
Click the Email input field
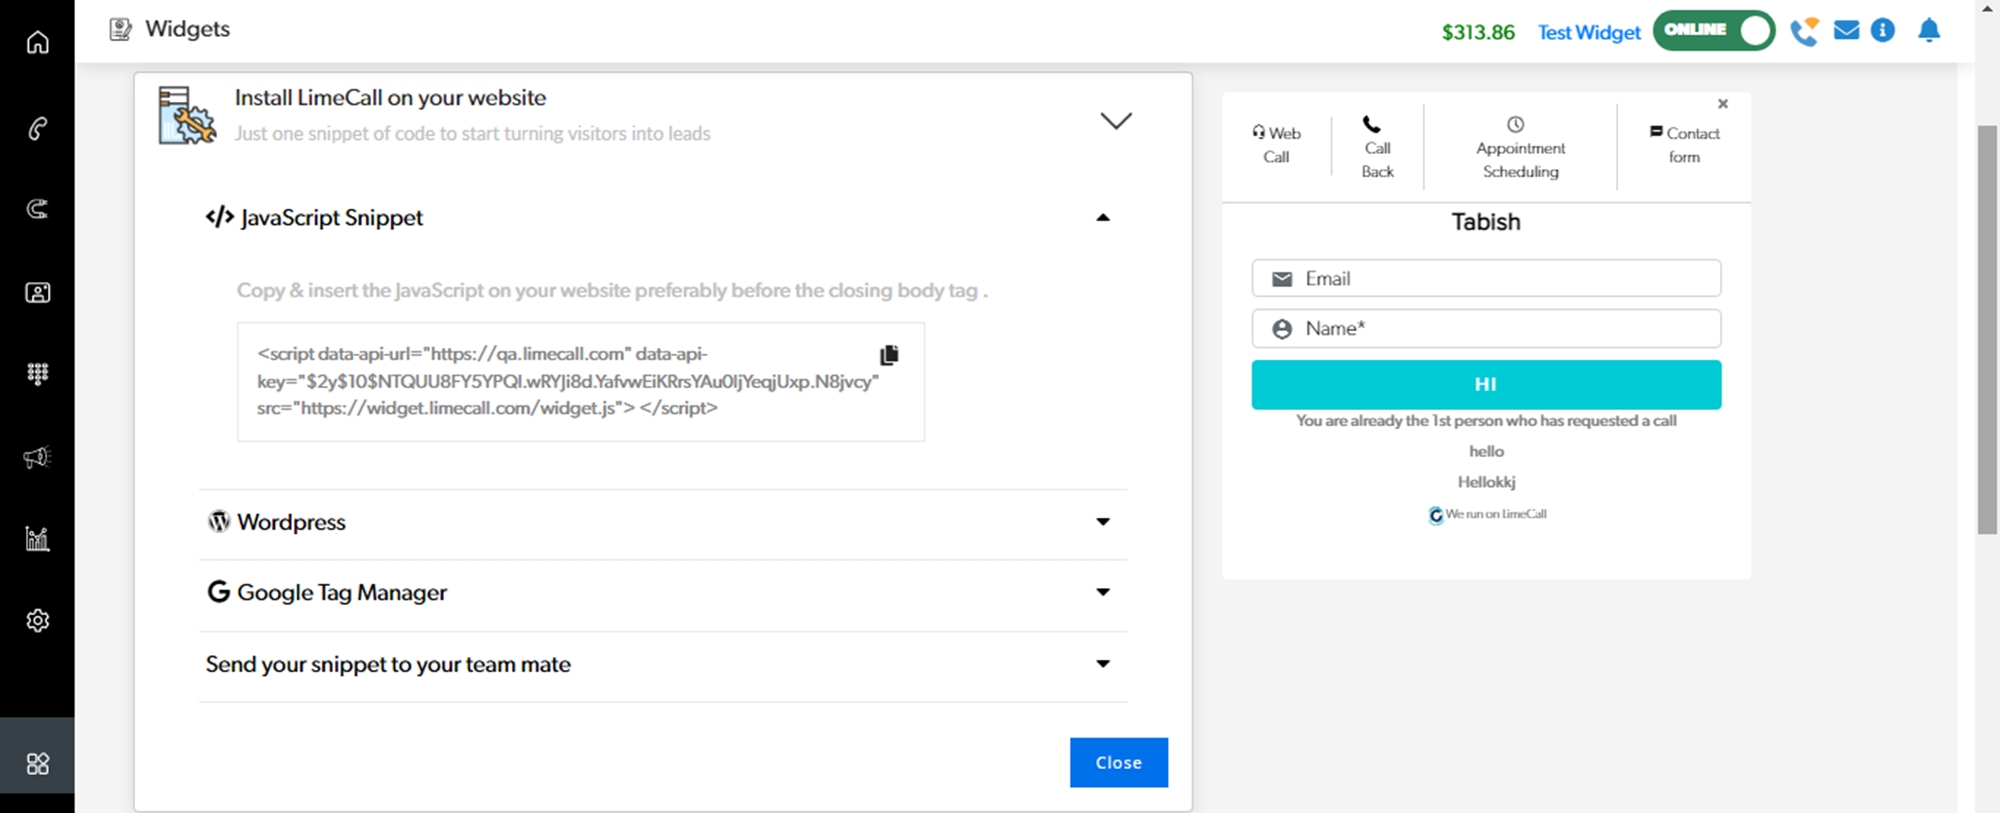[x=1486, y=279]
